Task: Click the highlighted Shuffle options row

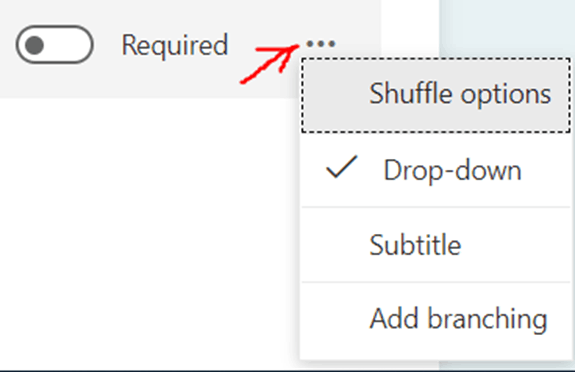Action: pyautogui.click(x=436, y=95)
